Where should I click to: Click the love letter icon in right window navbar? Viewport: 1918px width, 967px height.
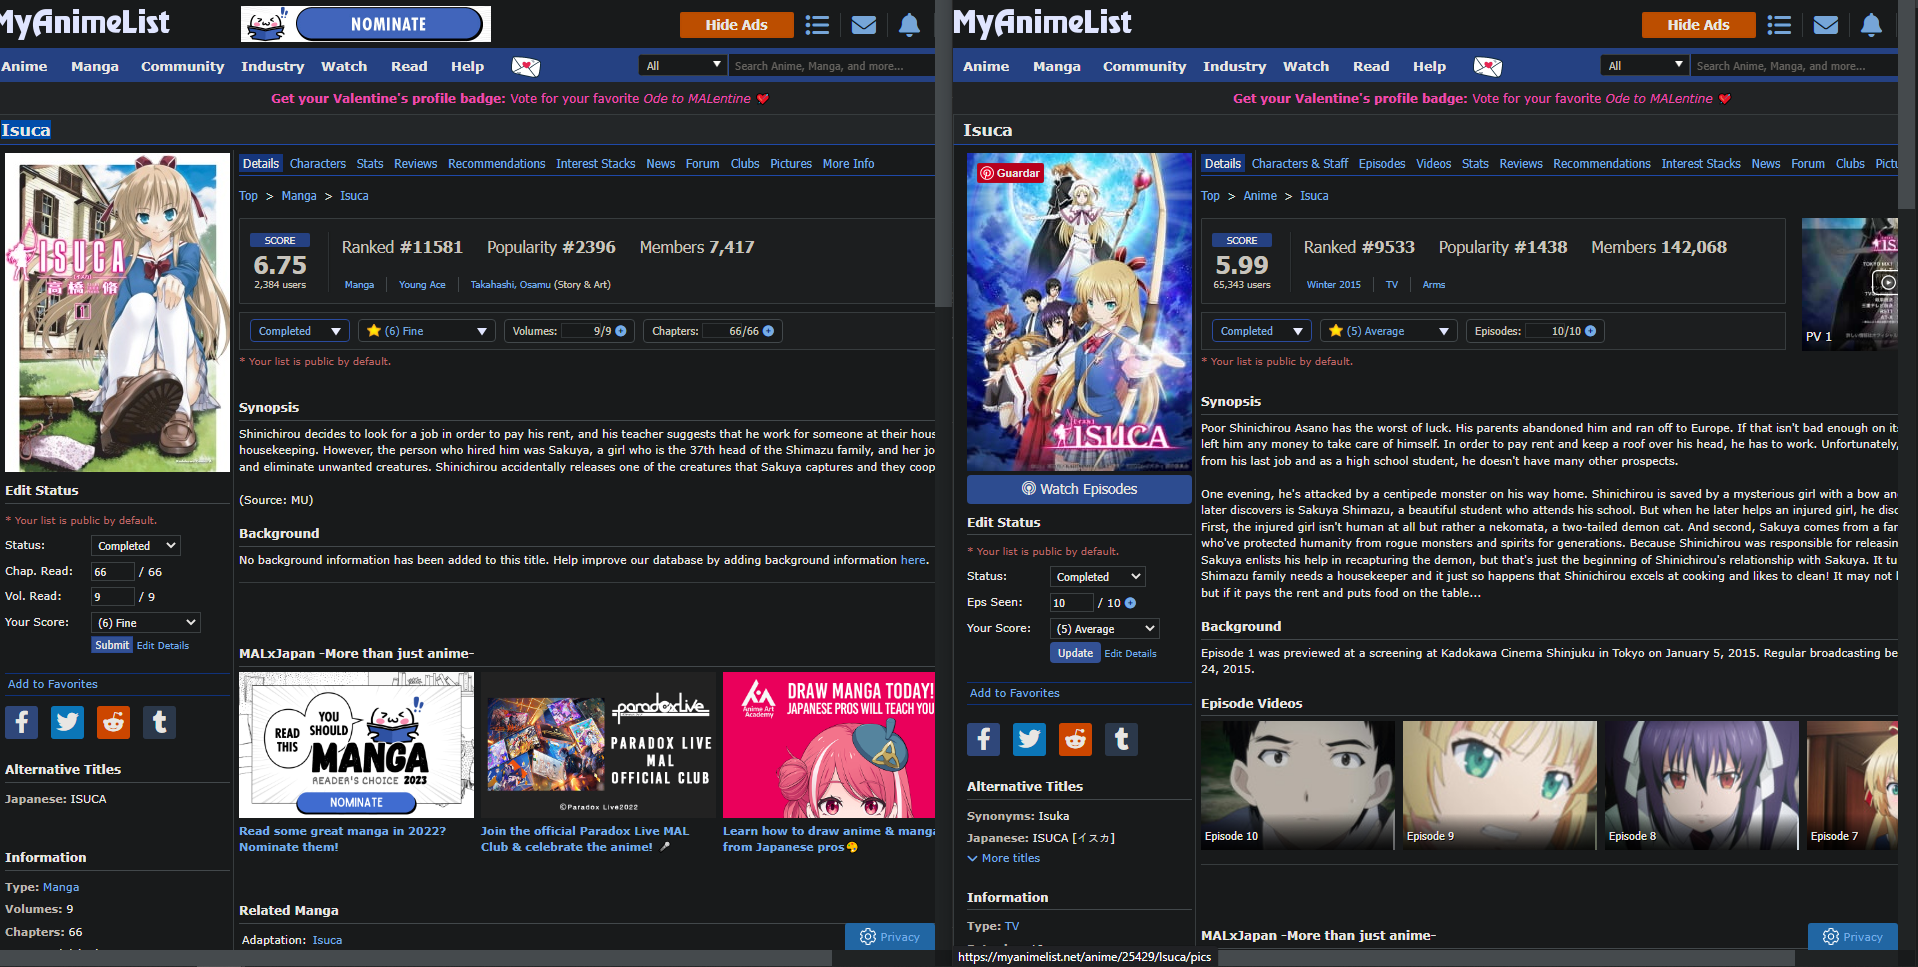pos(1488,67)
